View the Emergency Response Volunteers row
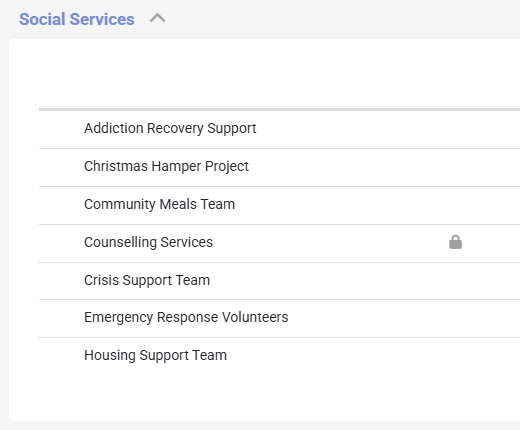Screen dimensions: 520x430 [x=279, y=318]
